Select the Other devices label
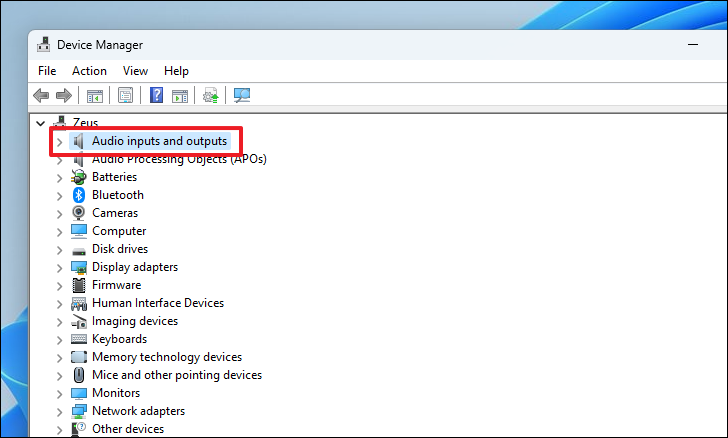Viewport: 728px width, 438px height. (128, 429)
